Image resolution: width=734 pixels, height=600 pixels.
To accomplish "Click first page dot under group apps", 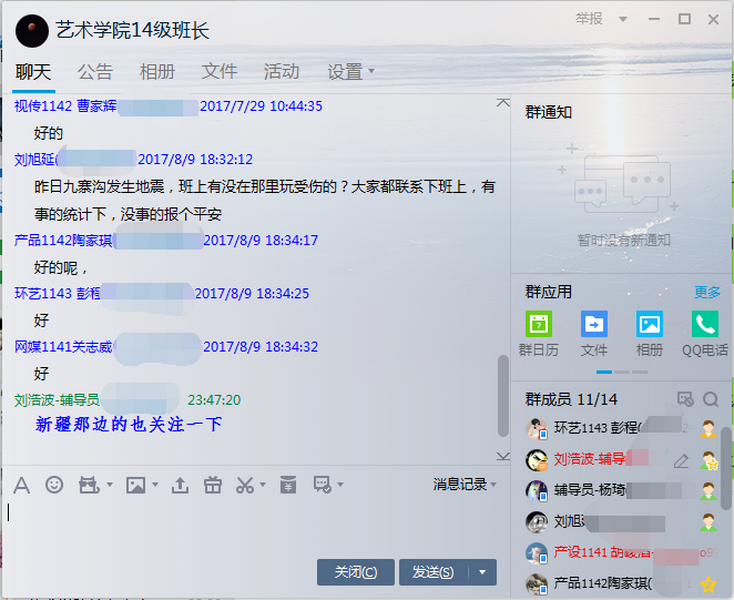I will click(x=604, y=372).
